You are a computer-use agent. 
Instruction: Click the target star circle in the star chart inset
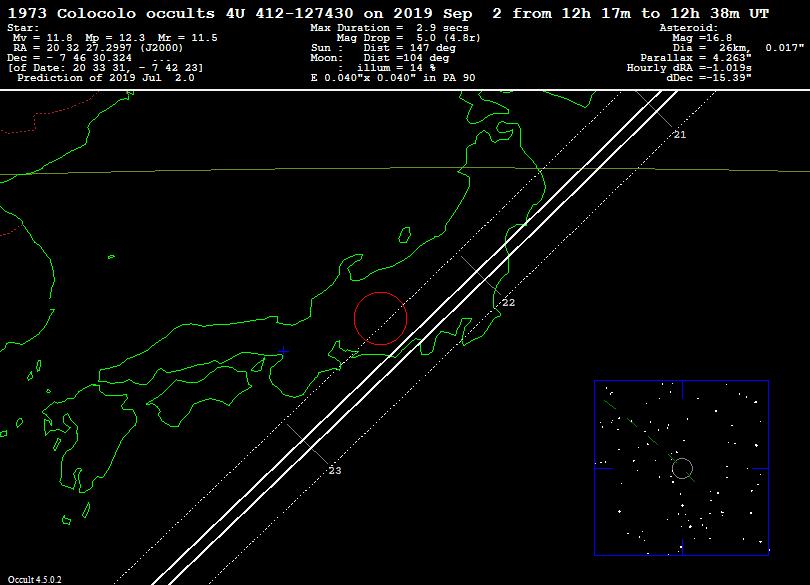click(x=682, y=468)
